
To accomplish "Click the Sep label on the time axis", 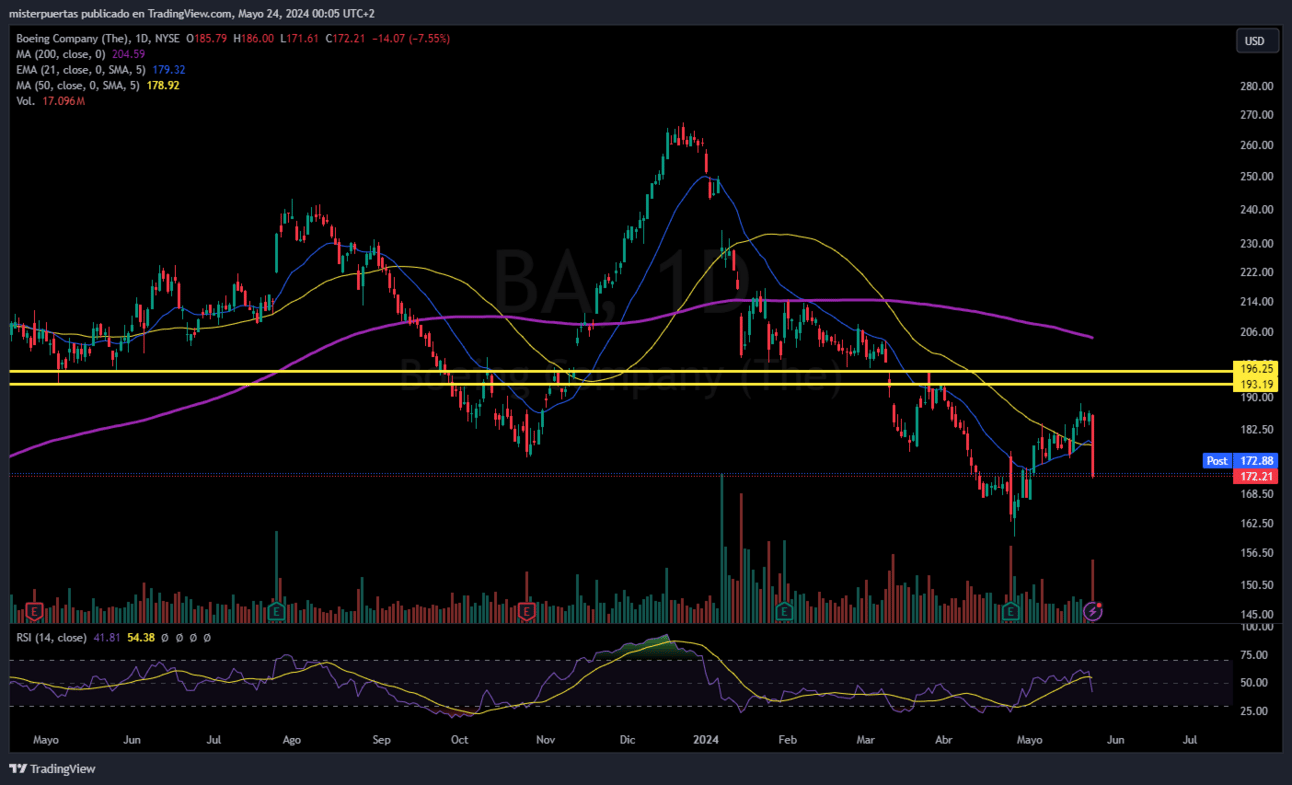I will tap(381, 741).
